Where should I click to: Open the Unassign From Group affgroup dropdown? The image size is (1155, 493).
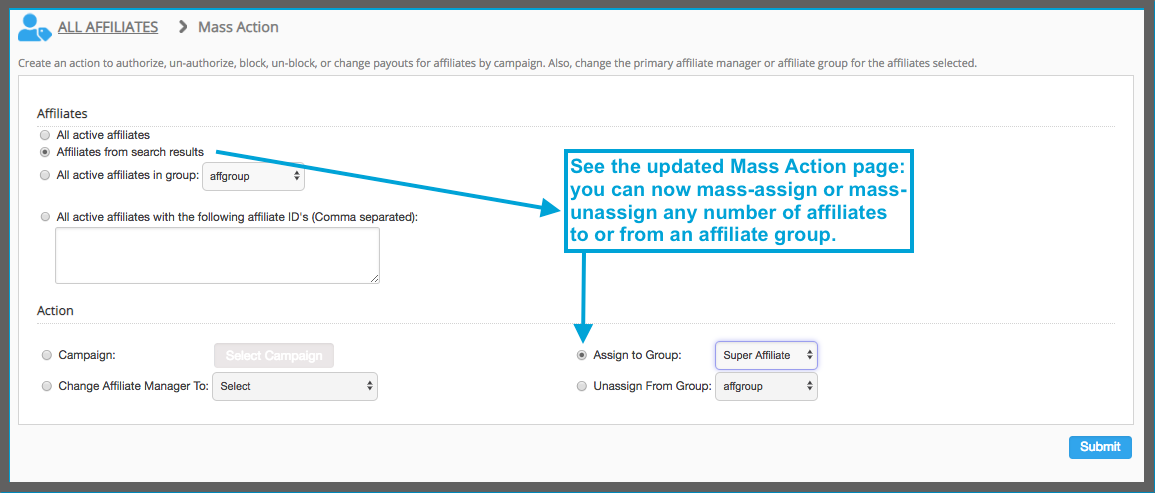pyautogui.click(x=766, y=386)
